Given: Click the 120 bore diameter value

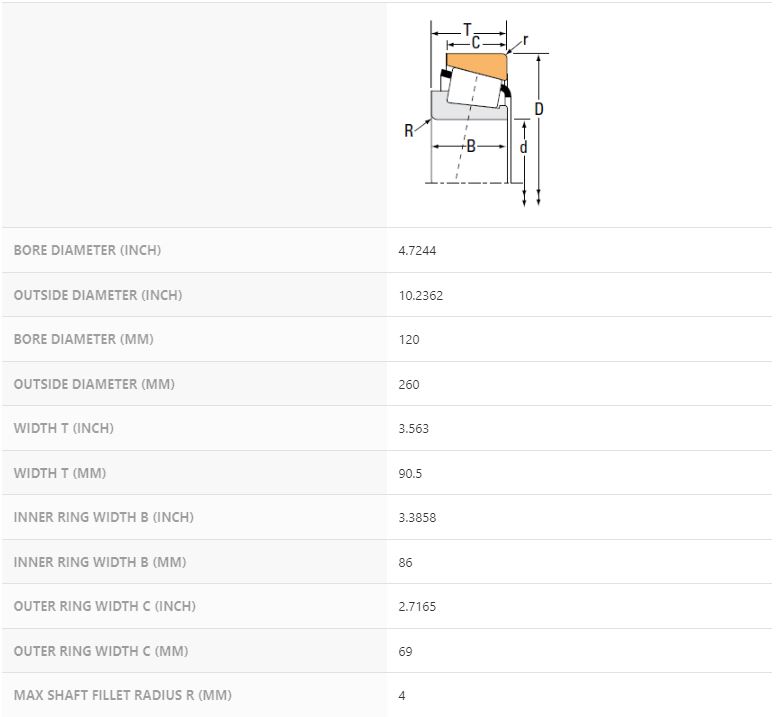Looking at the screenshot, I should point(409,340).
